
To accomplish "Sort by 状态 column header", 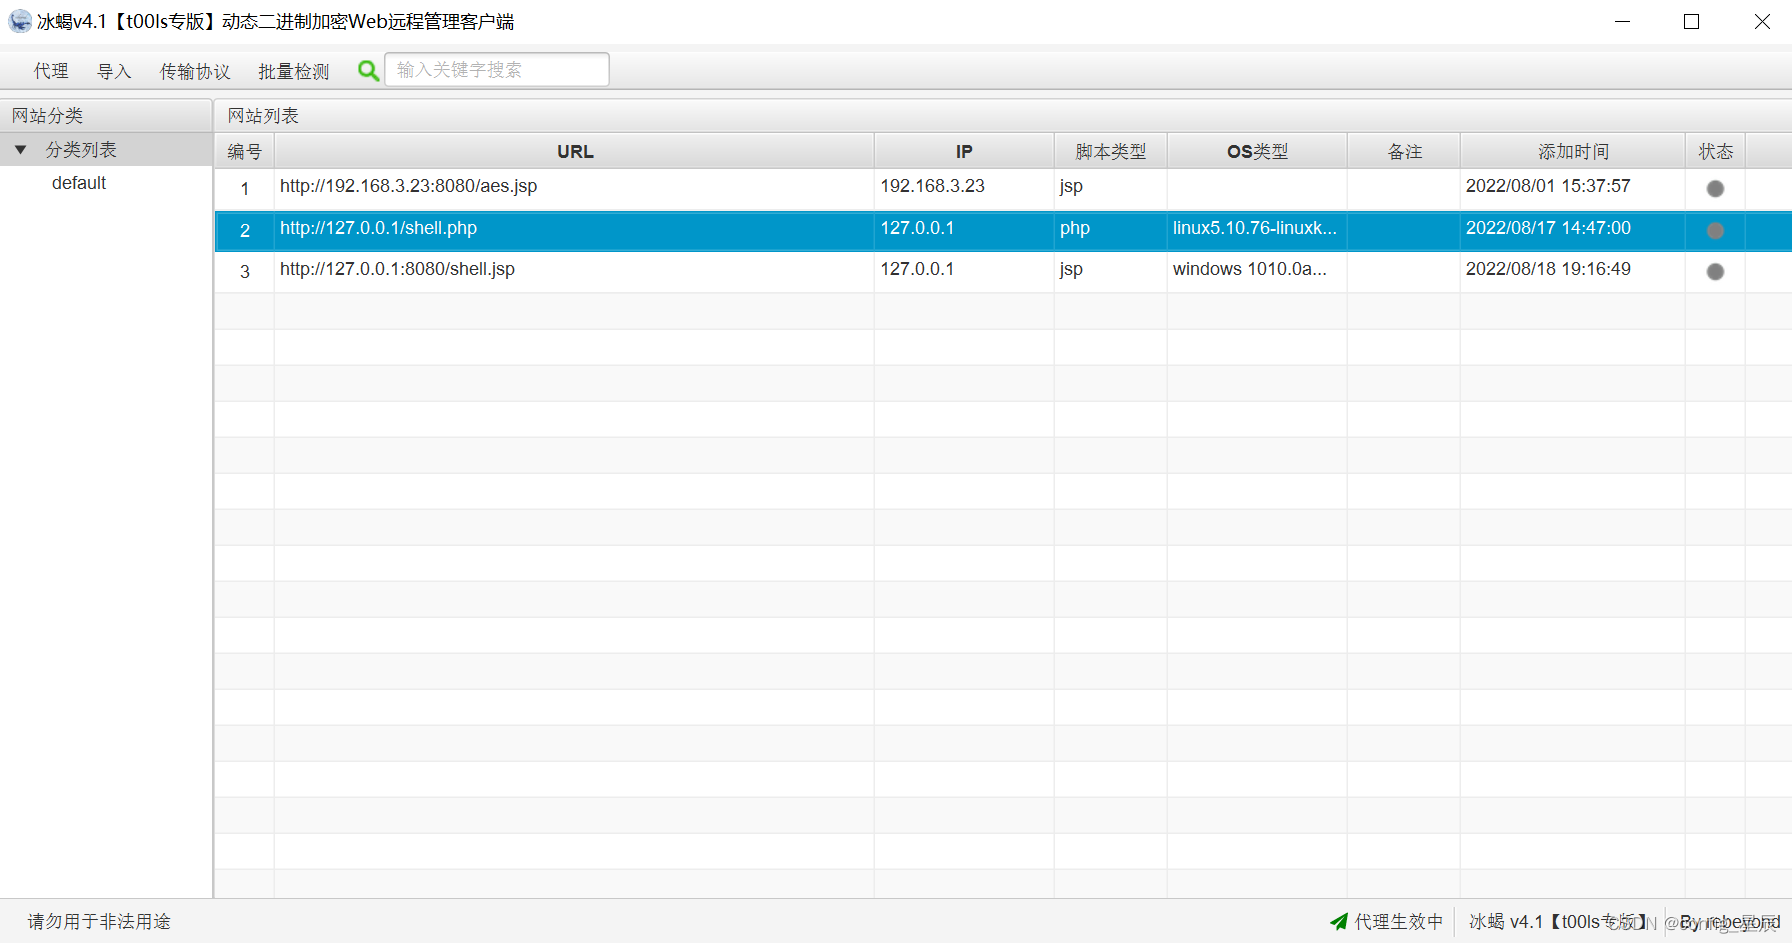I will click(x=1715, y=151).
